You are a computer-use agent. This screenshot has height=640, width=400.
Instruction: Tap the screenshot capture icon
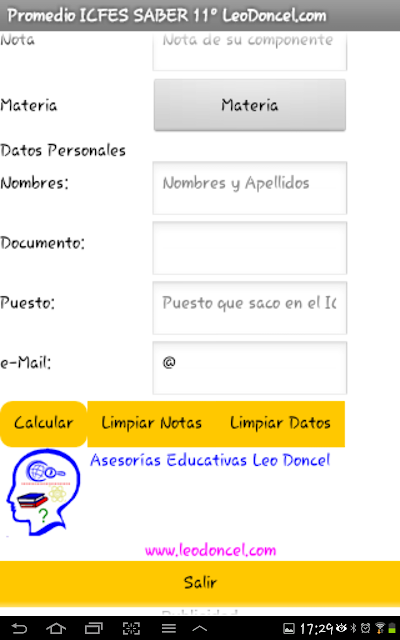(x=131, y=628)
